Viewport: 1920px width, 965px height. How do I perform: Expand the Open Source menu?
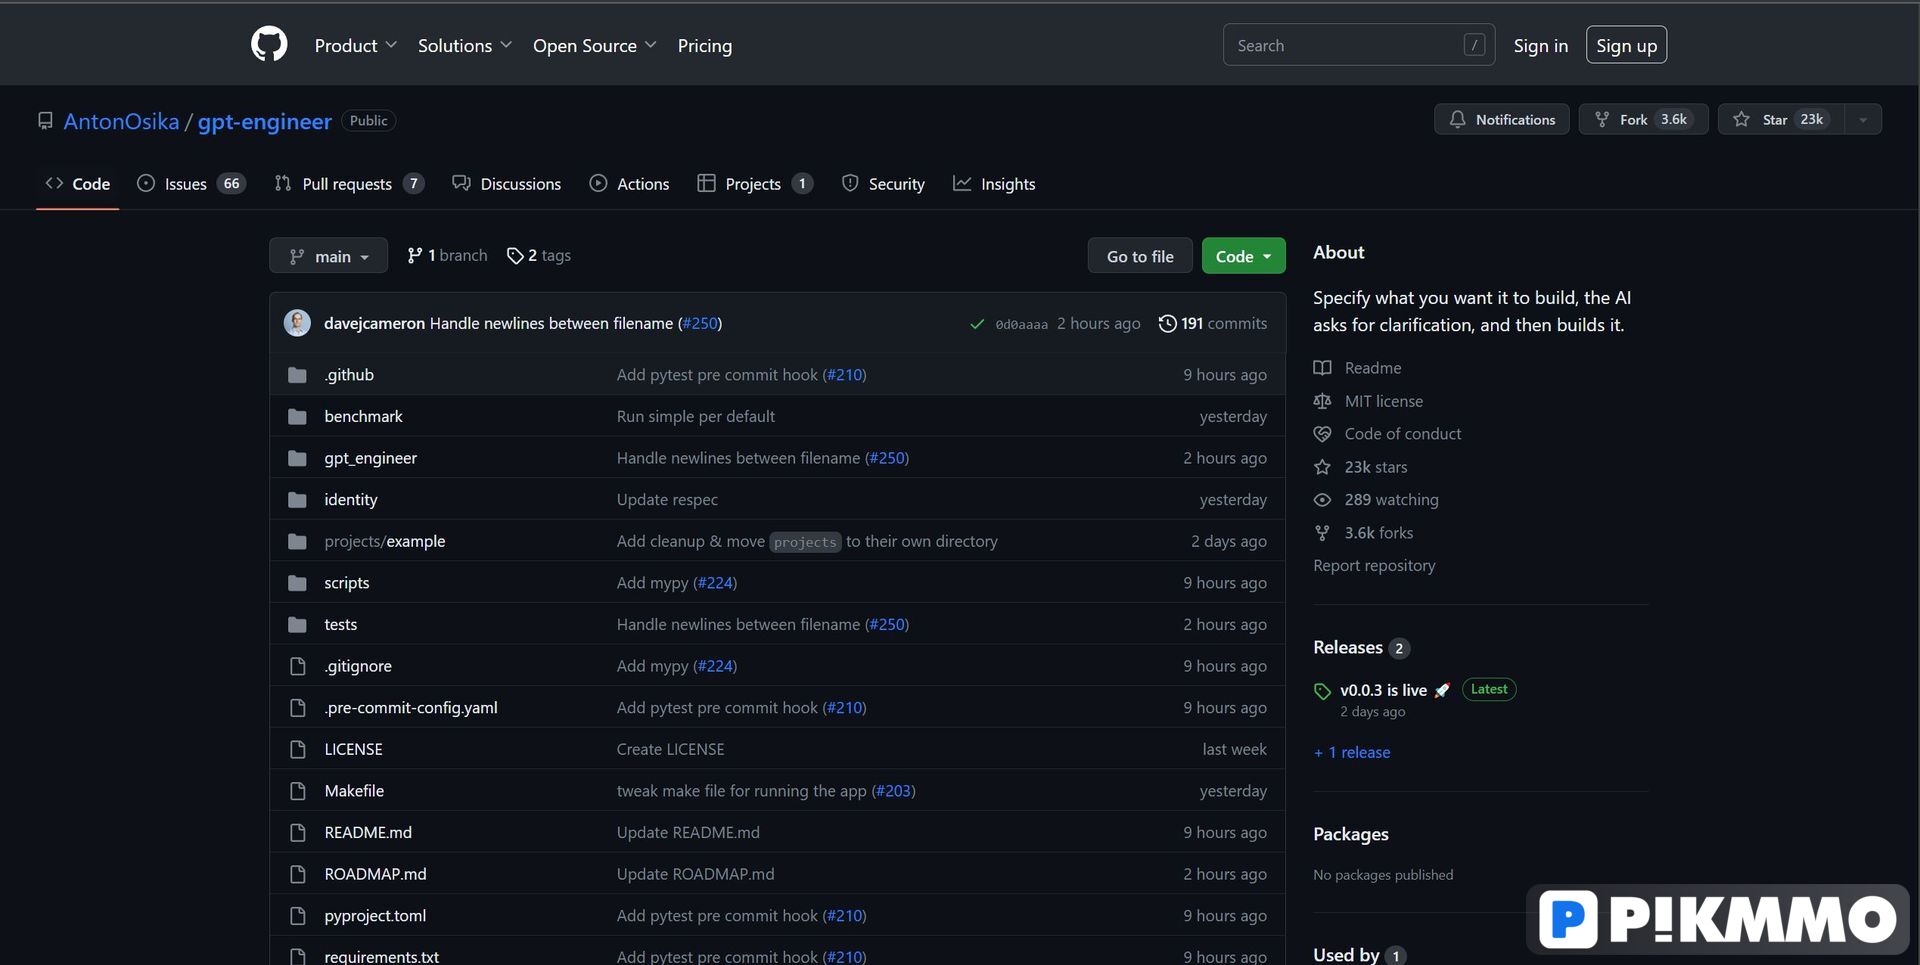595,46
